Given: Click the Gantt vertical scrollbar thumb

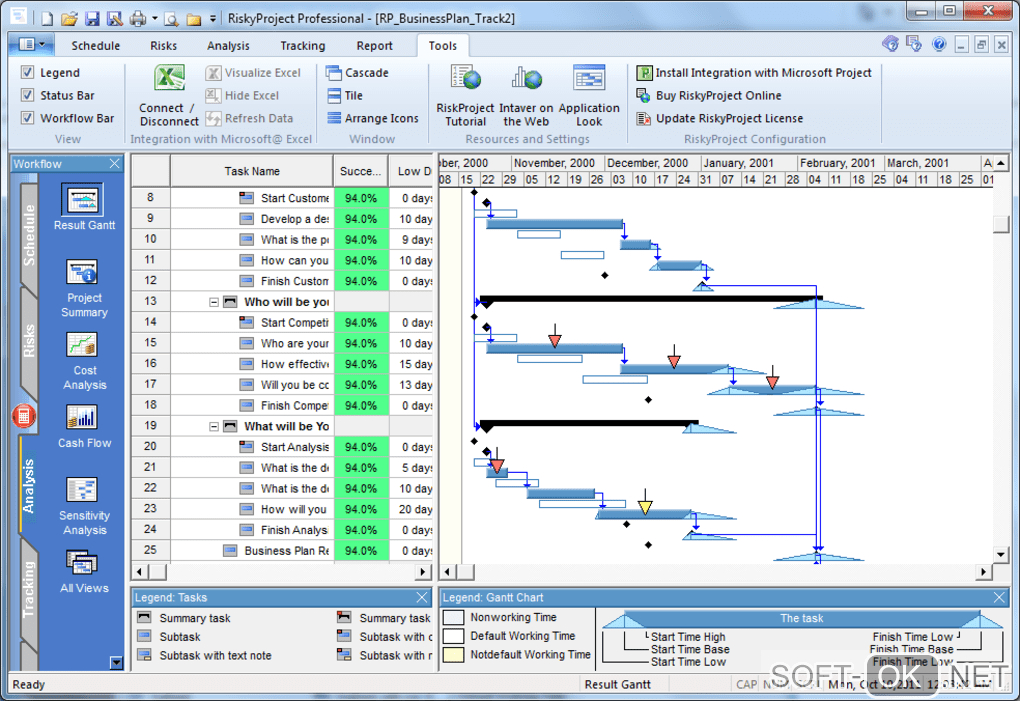Looking at the screenshot, I should click(1001, 224).
